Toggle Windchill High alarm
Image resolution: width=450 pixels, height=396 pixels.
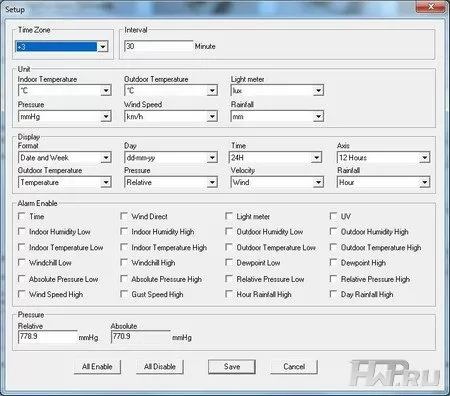[x=124, y=262]
